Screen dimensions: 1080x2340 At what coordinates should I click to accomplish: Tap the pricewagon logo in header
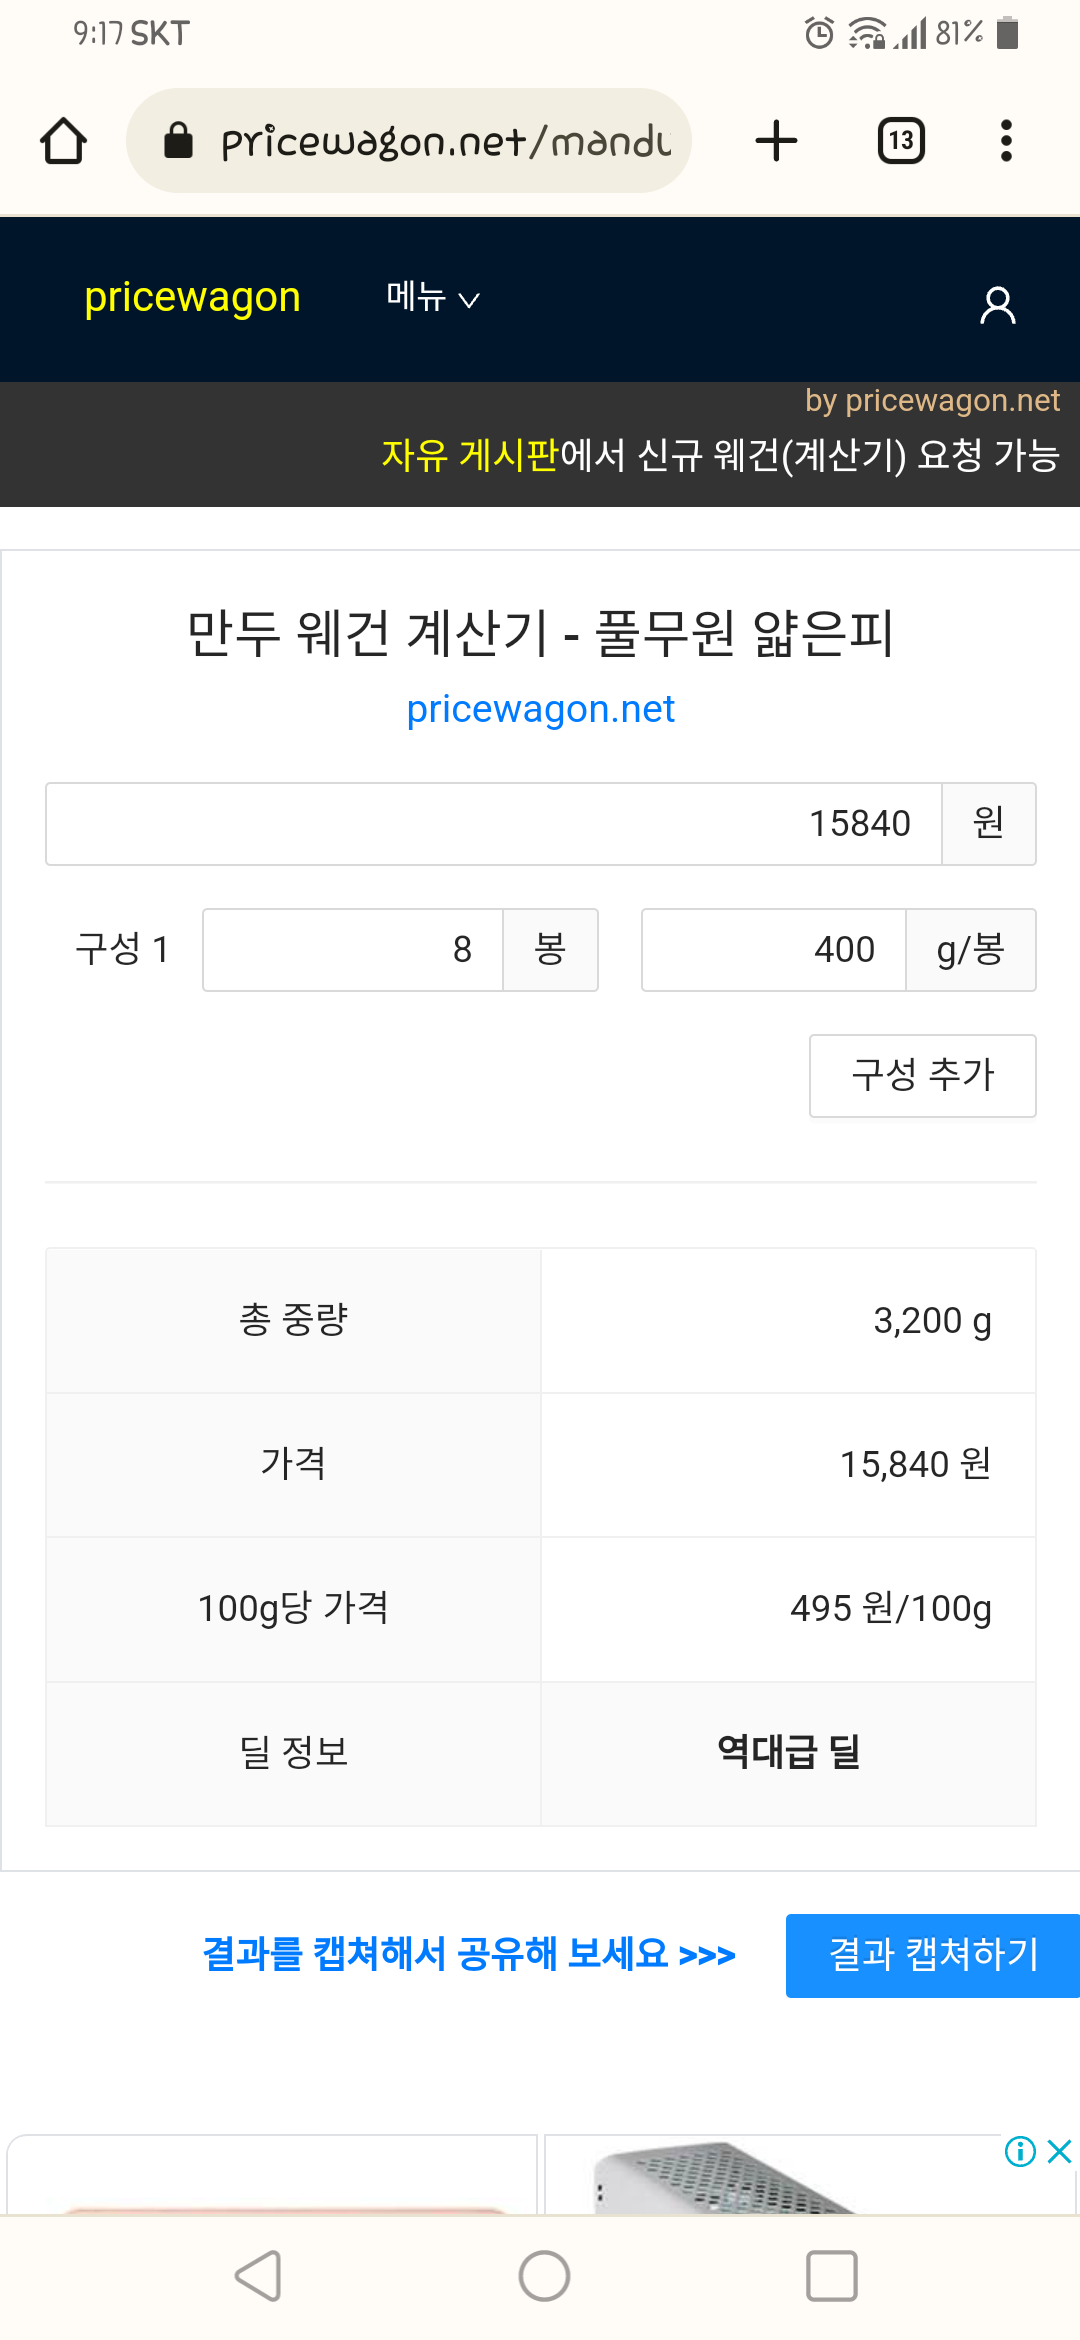coord(192,298)
